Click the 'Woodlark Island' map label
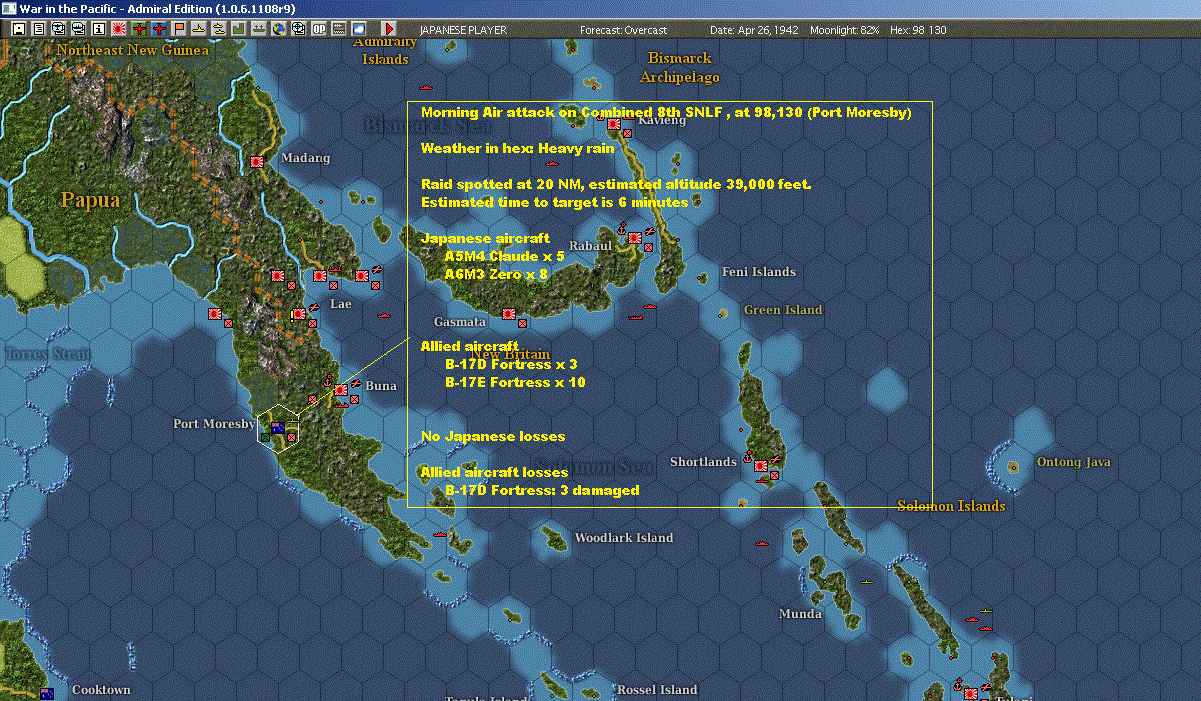Viewport: 1201px width, 701px height. coord(624,538)
